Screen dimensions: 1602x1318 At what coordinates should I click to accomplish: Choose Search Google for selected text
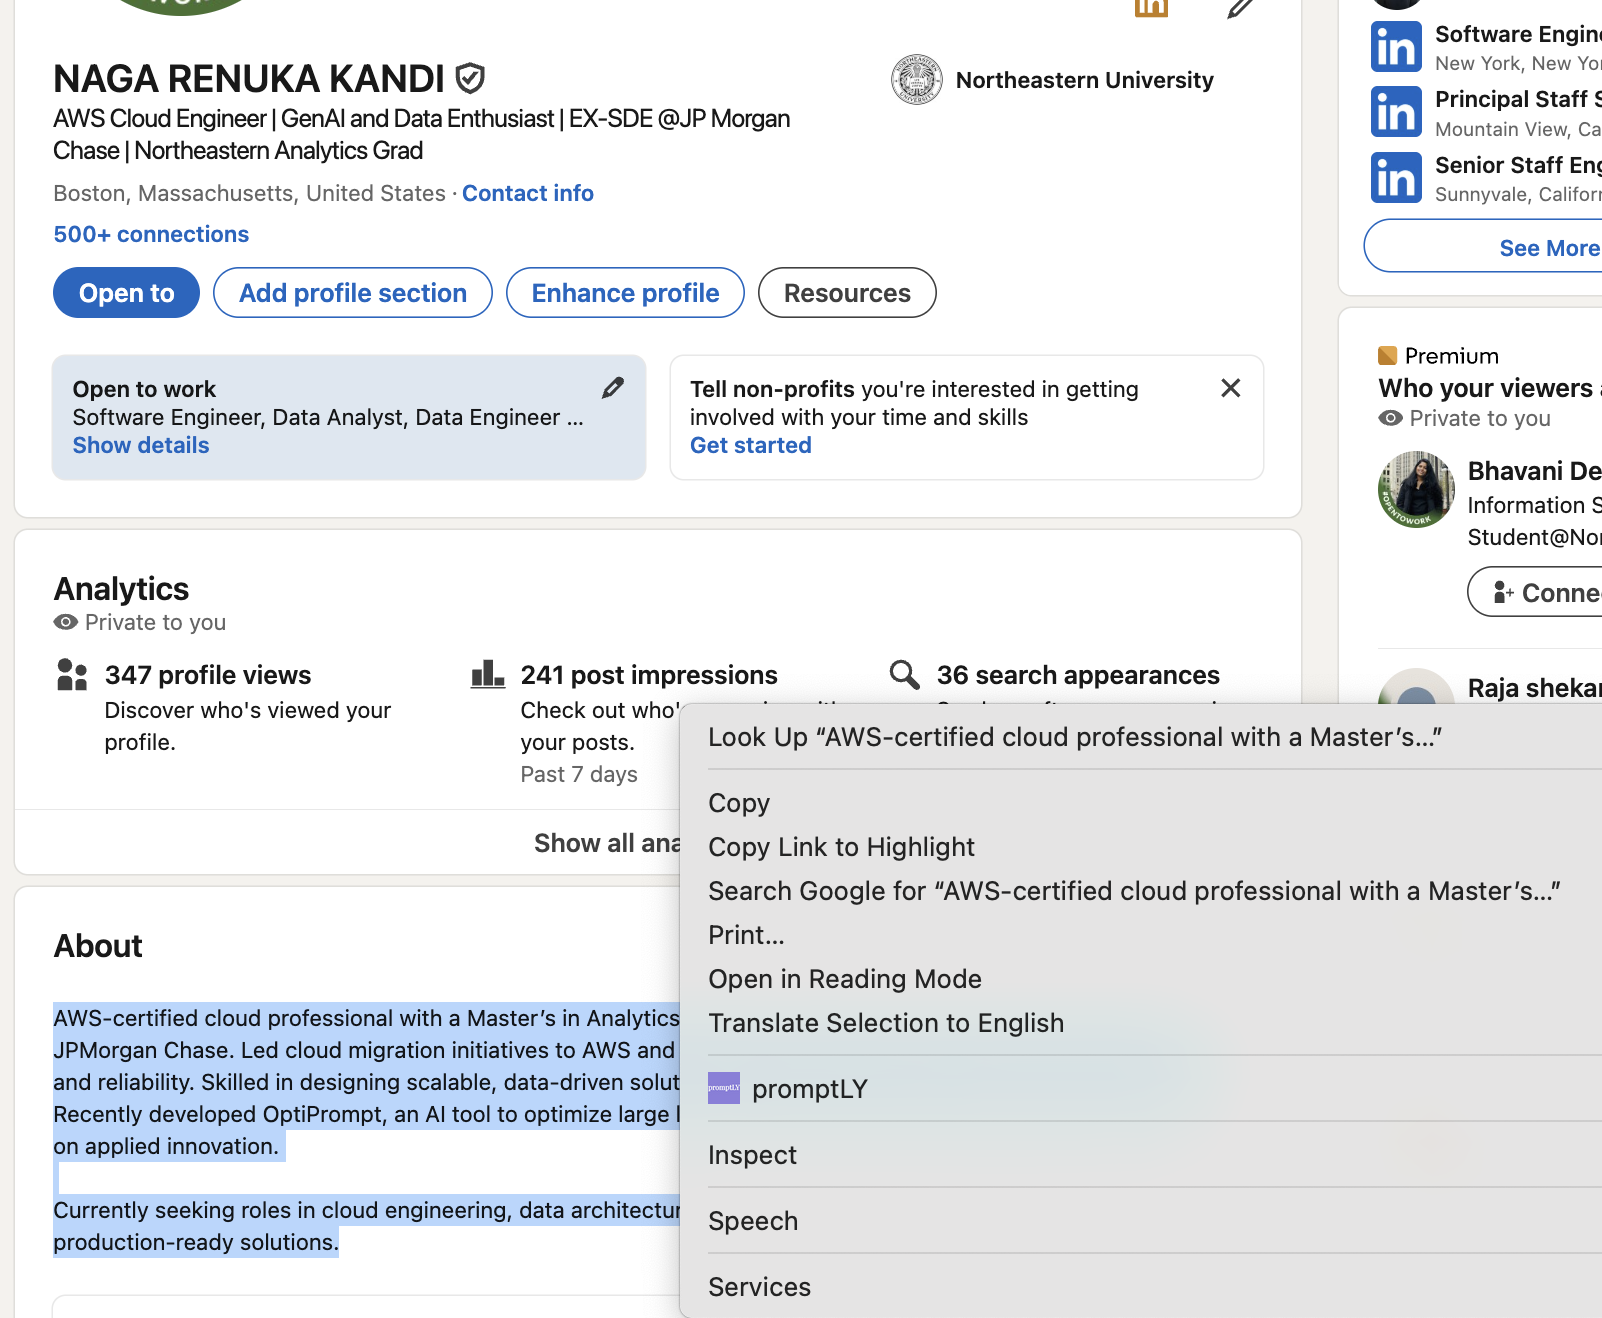pyautogui.click(x=1134, y=891)
